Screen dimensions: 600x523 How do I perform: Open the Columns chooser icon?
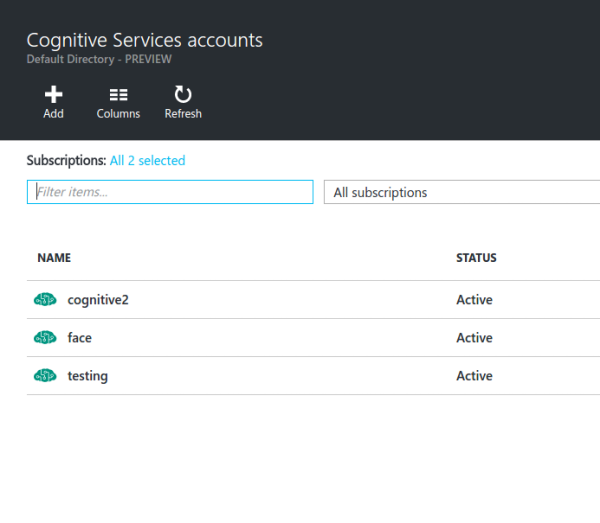coord(118,94)
